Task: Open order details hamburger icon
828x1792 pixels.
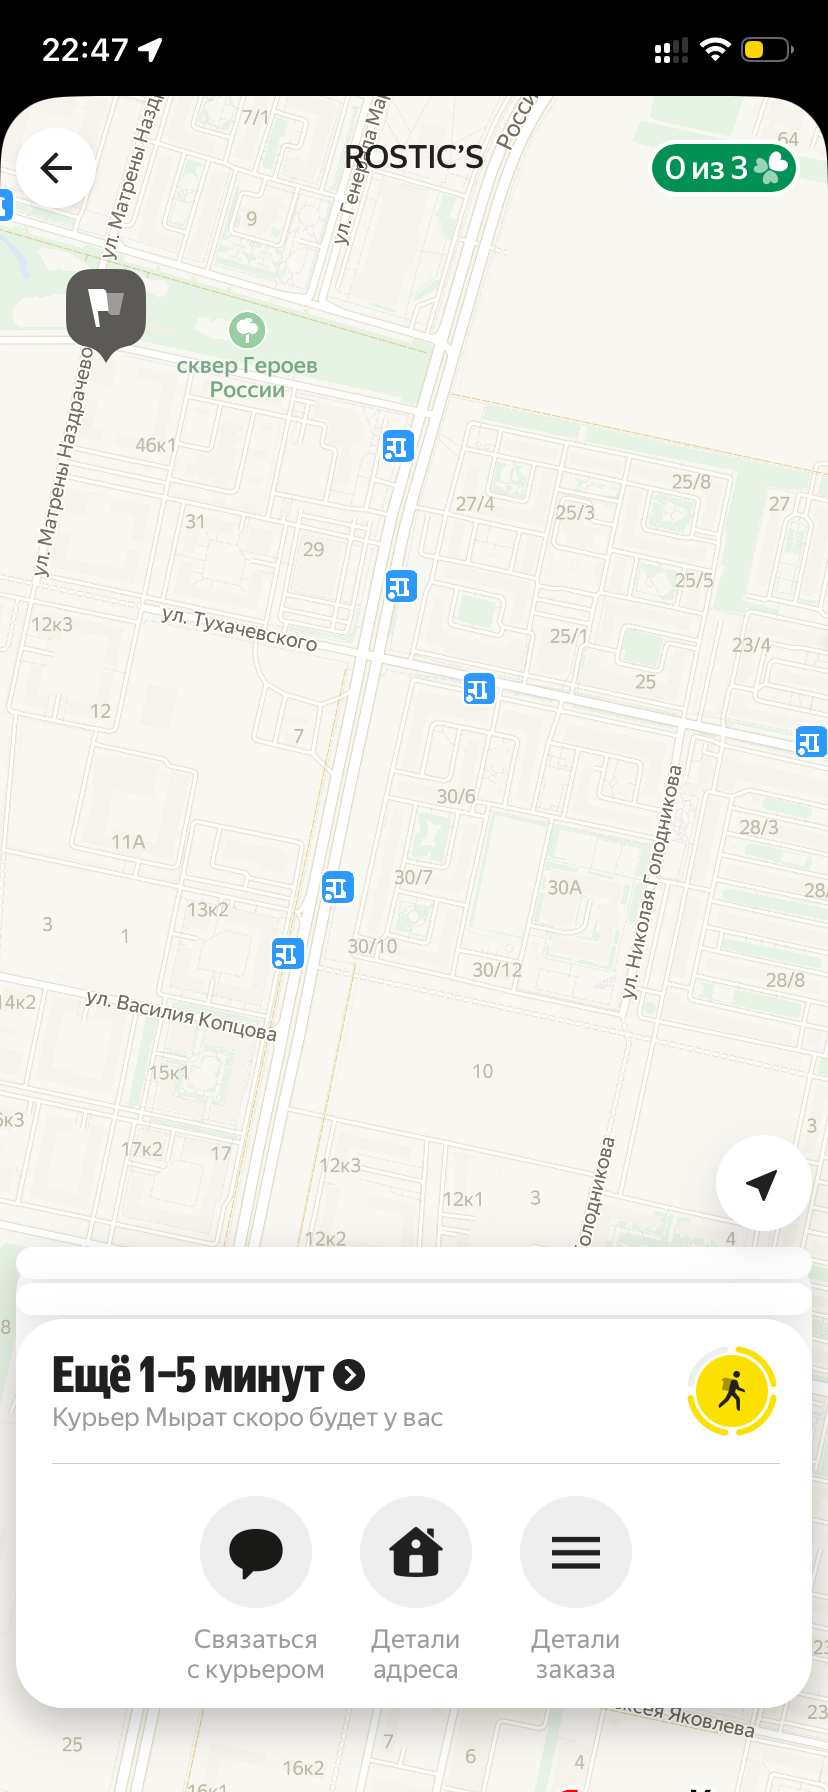Action: pos(576,1552)
